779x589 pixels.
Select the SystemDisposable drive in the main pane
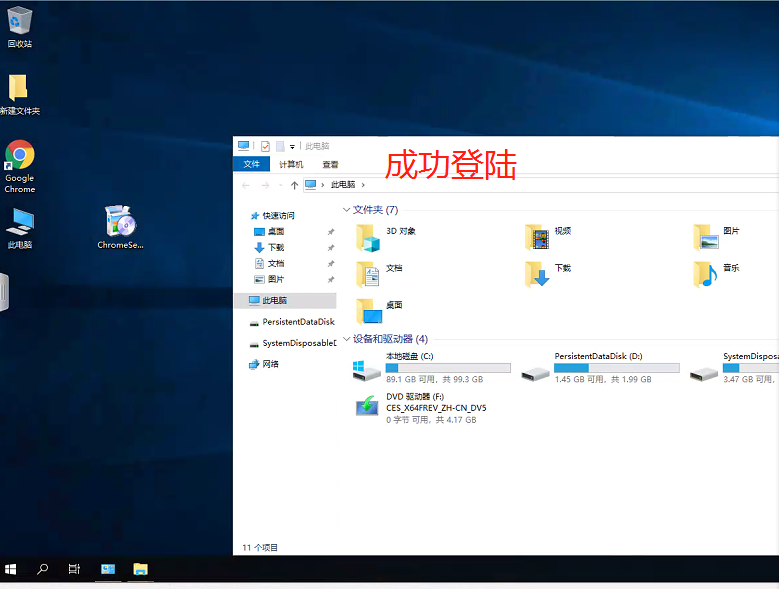point(734,368)
